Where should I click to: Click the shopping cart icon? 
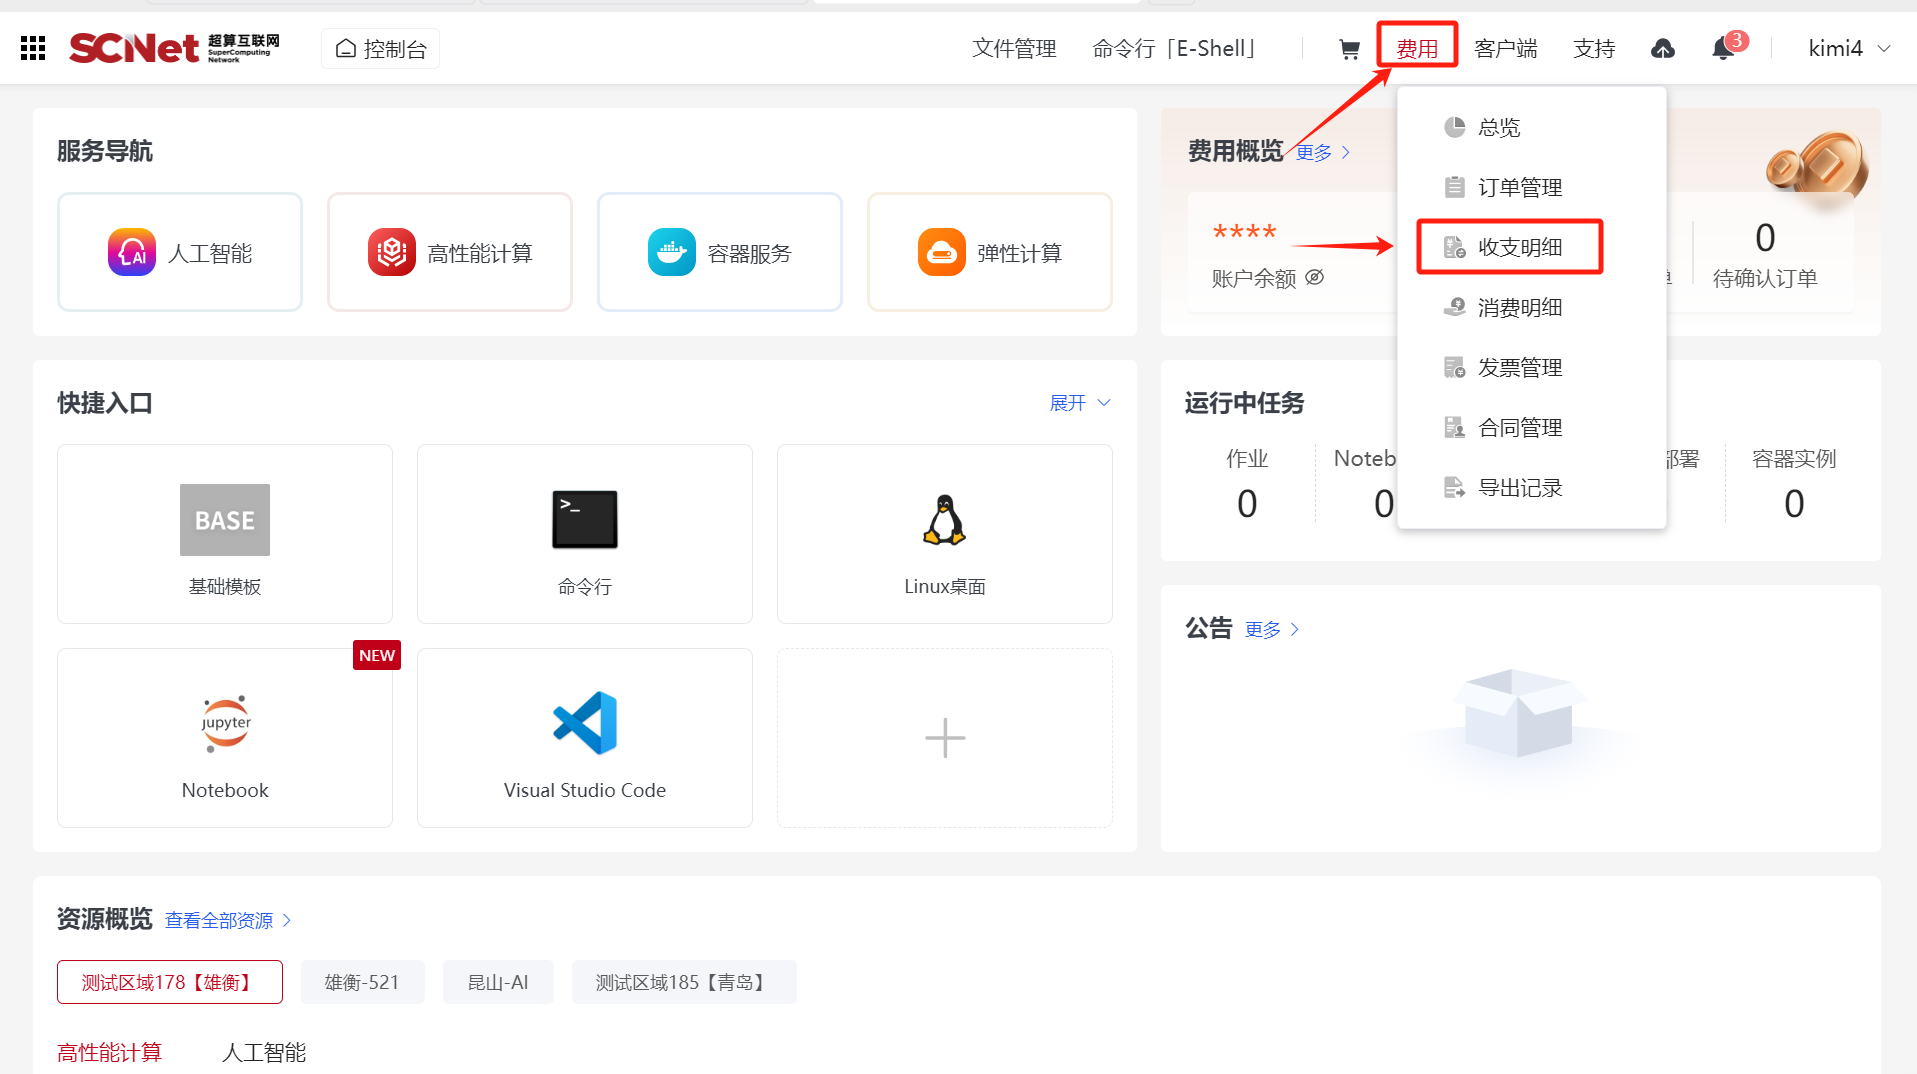pos(1349,49)
